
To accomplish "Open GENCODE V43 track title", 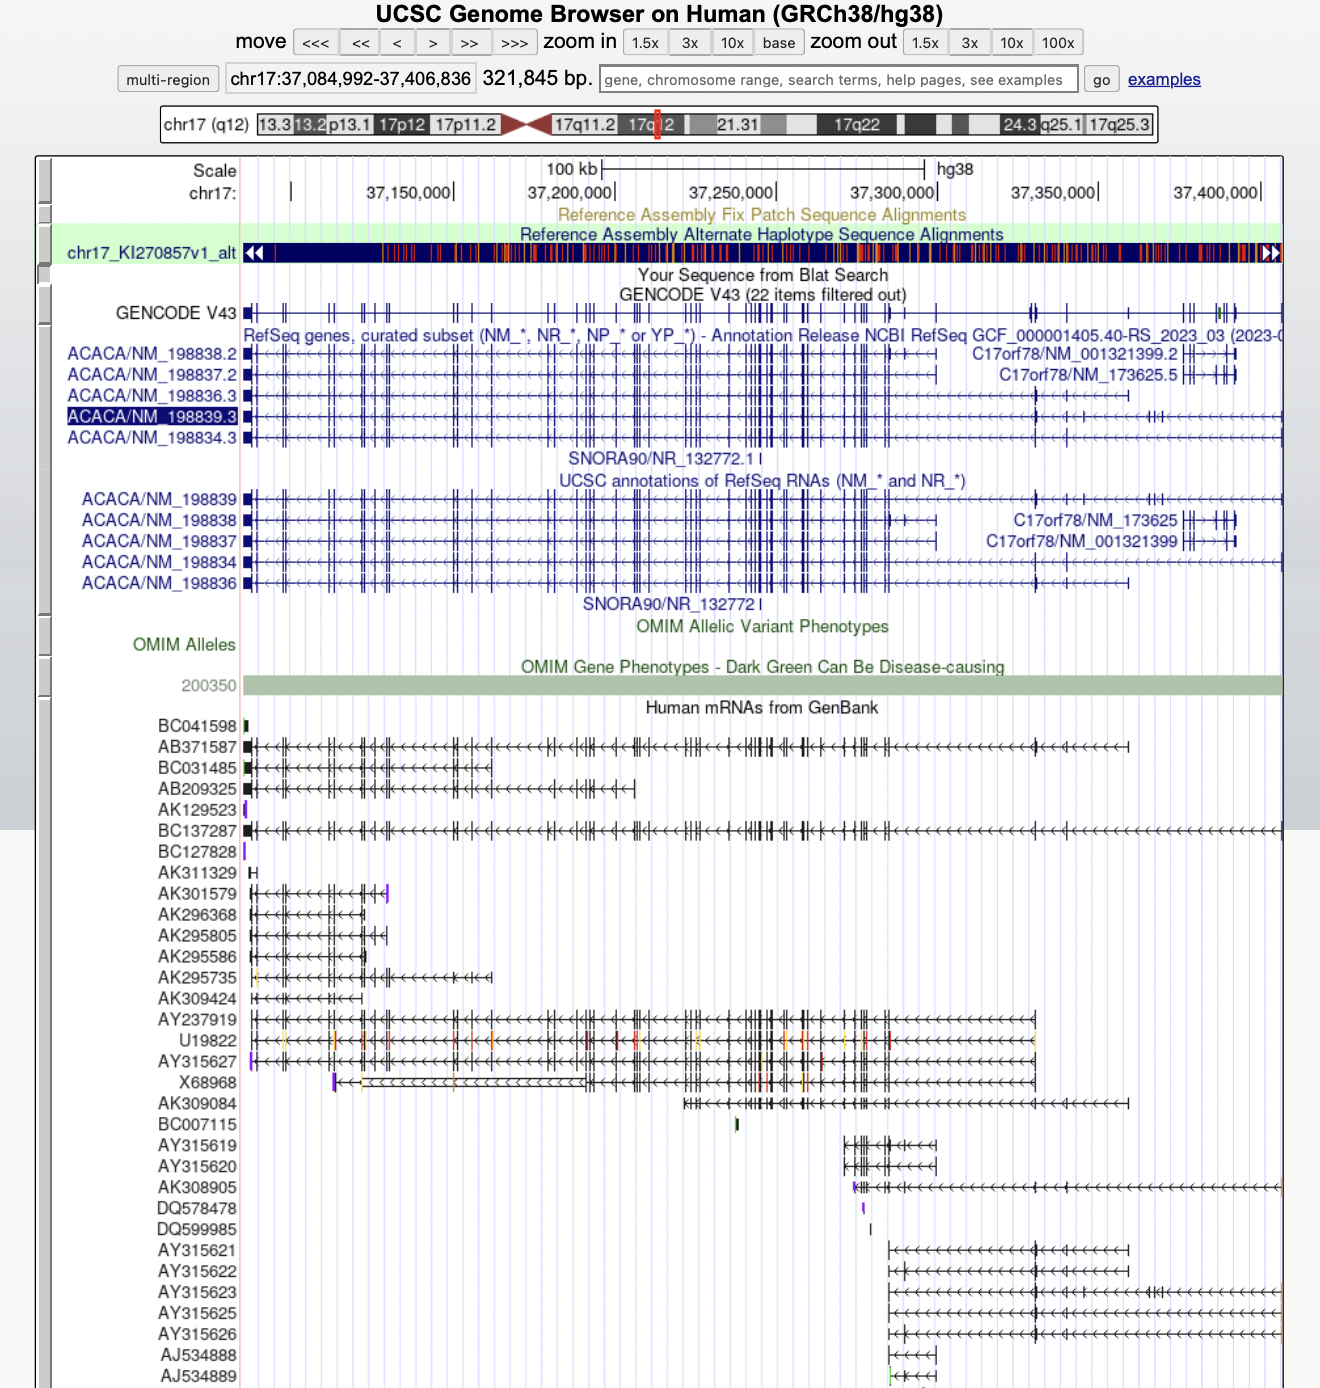I will pyautogui.click(x=763, y=295).
